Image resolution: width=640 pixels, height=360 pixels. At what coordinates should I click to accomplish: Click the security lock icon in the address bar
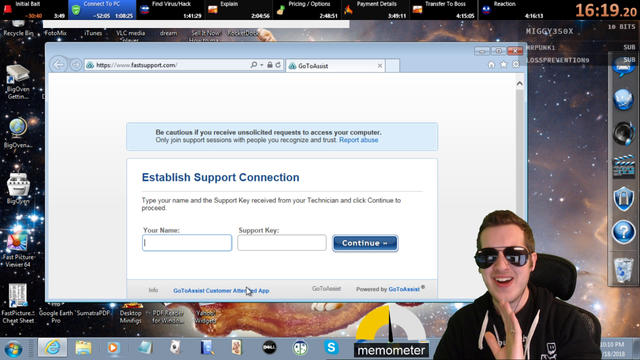(270, 65)
